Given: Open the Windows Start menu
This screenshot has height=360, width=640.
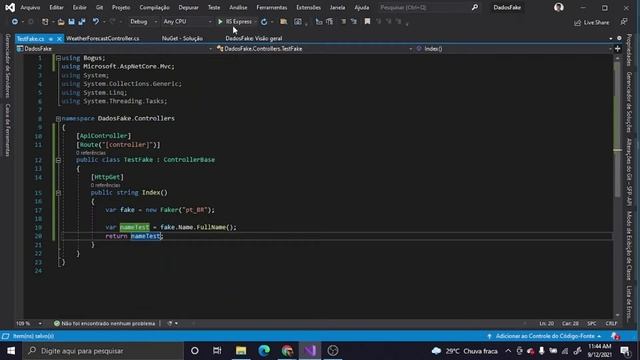Looking at the screenshot, I should (x=11, y=351).
